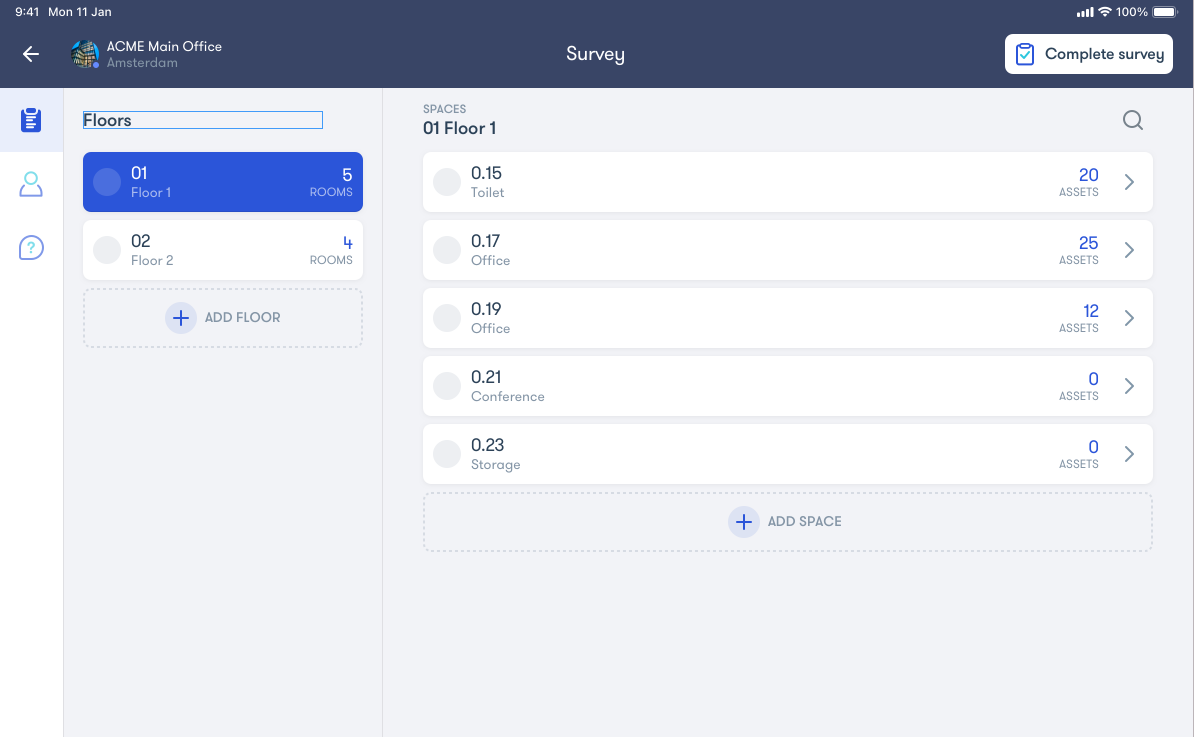Search spaces with the magnifier icon

click(1132, 120)
